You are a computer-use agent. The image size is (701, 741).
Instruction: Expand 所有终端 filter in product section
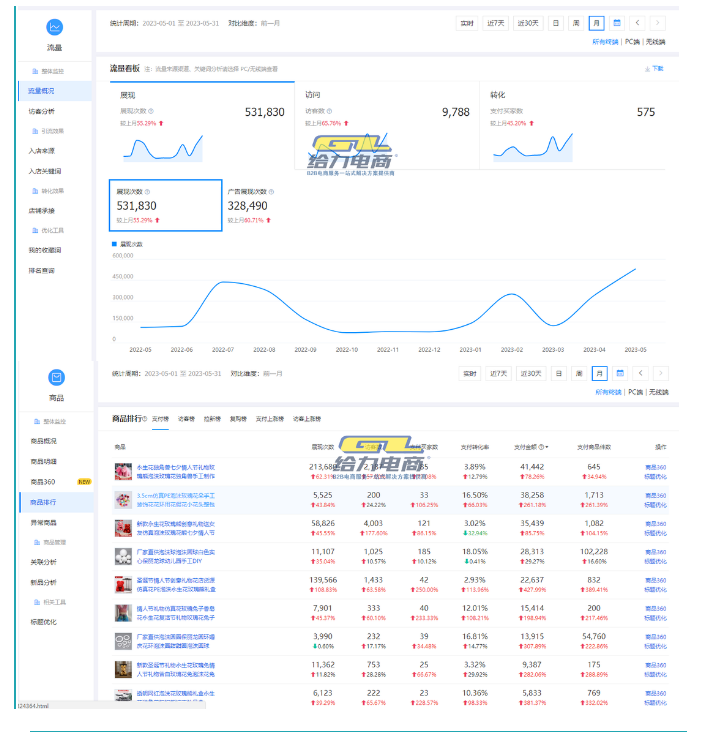[x=607, y=393]
